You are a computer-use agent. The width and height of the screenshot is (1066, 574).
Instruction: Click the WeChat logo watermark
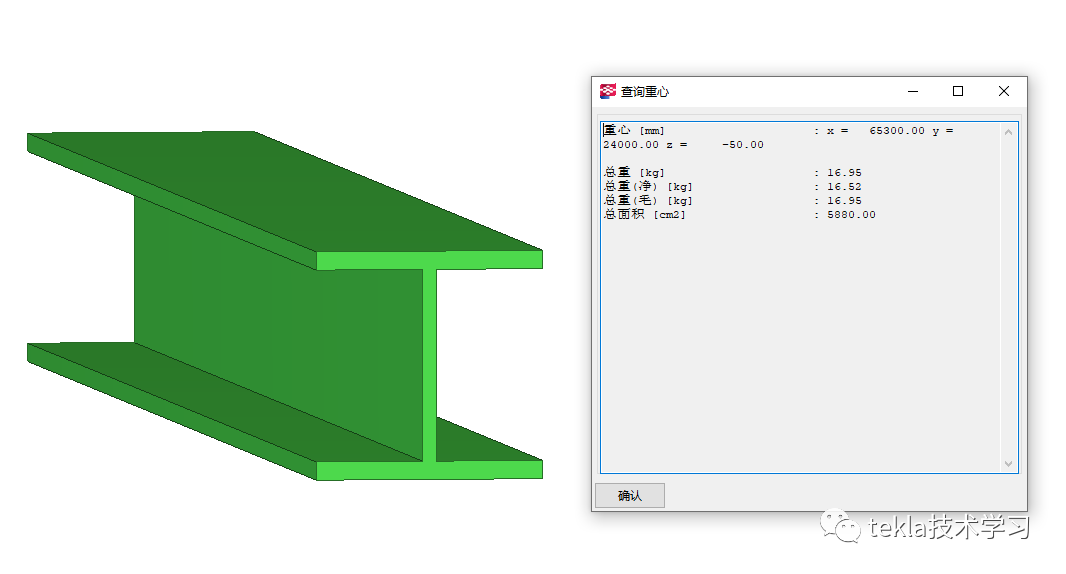click(840, 526)
